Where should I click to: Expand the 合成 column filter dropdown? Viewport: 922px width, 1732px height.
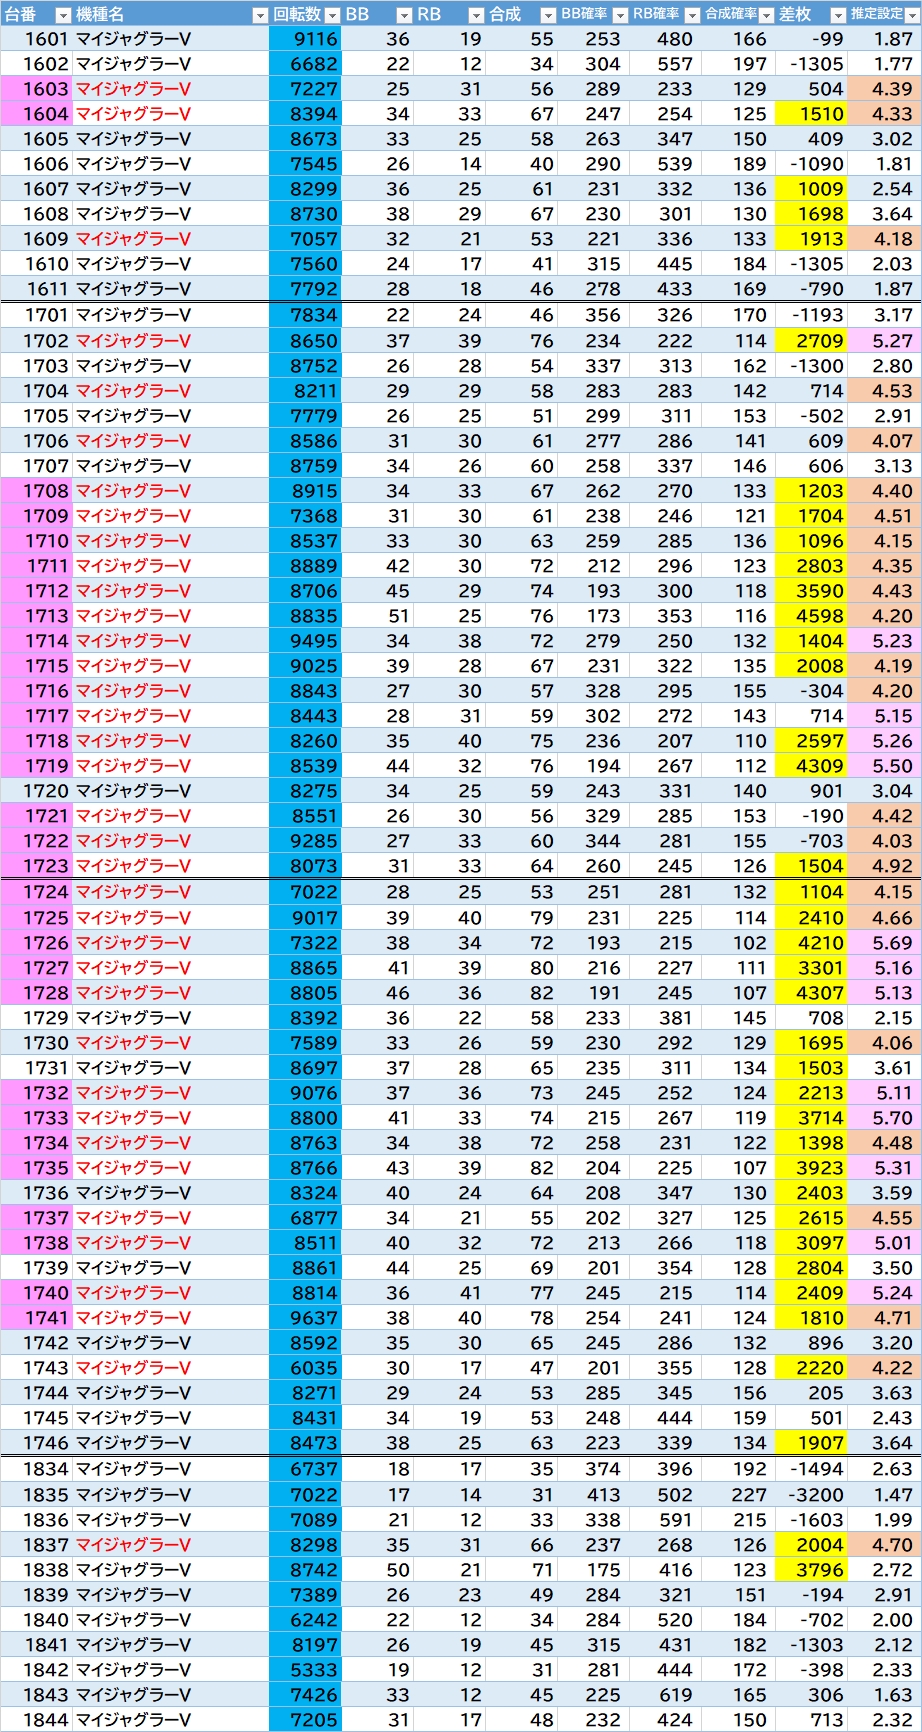(548, 15)
